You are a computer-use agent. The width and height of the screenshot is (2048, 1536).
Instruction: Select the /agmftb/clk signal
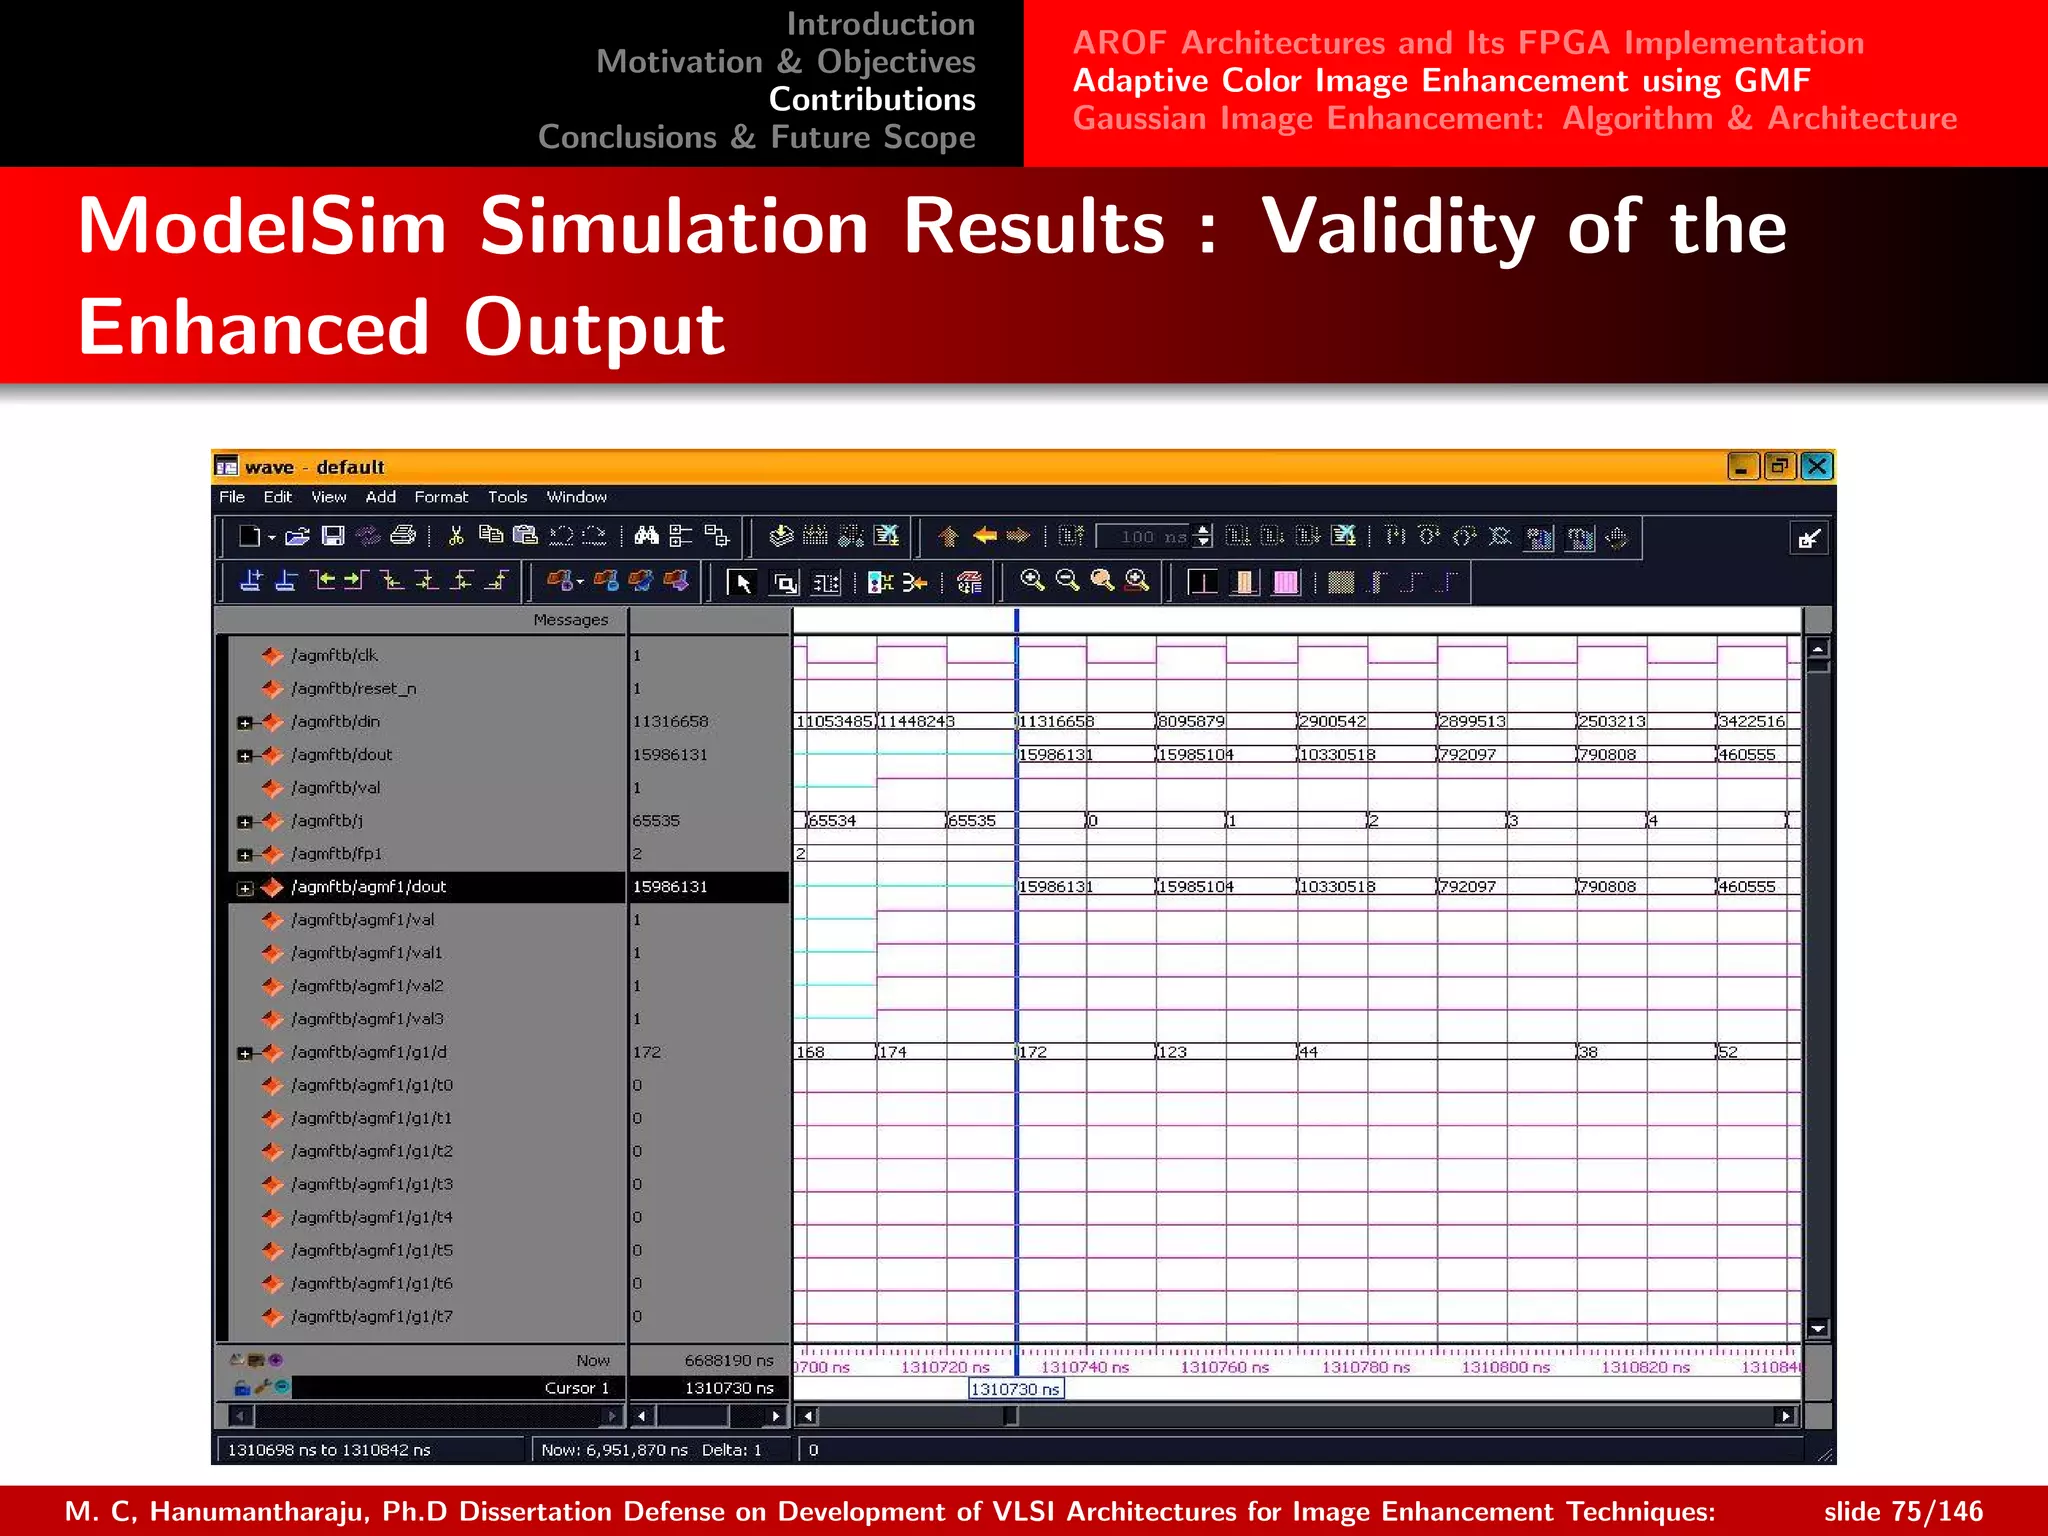(334, 655)
